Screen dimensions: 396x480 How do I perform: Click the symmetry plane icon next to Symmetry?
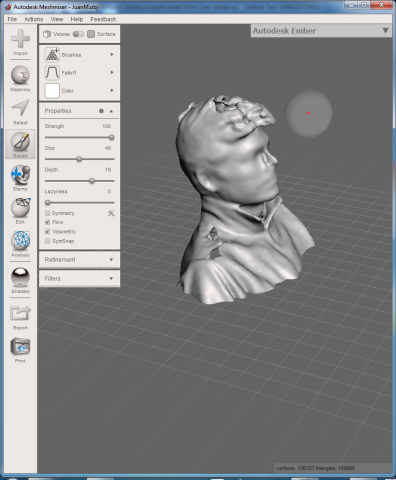click(x=111, y=213)
